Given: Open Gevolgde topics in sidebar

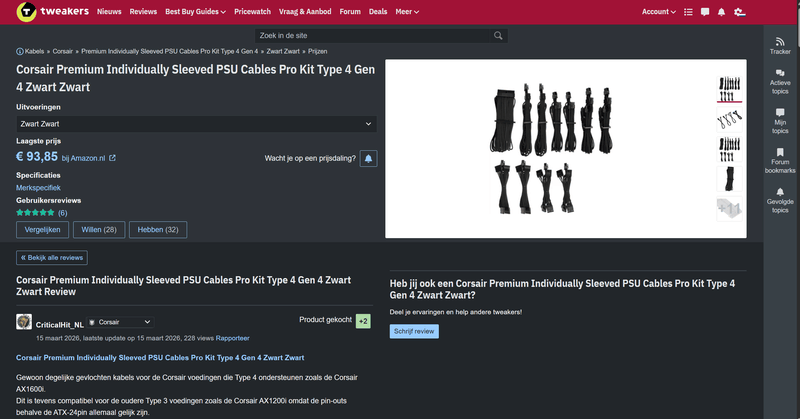Looking at the screenshot, I should pos(780,201).
